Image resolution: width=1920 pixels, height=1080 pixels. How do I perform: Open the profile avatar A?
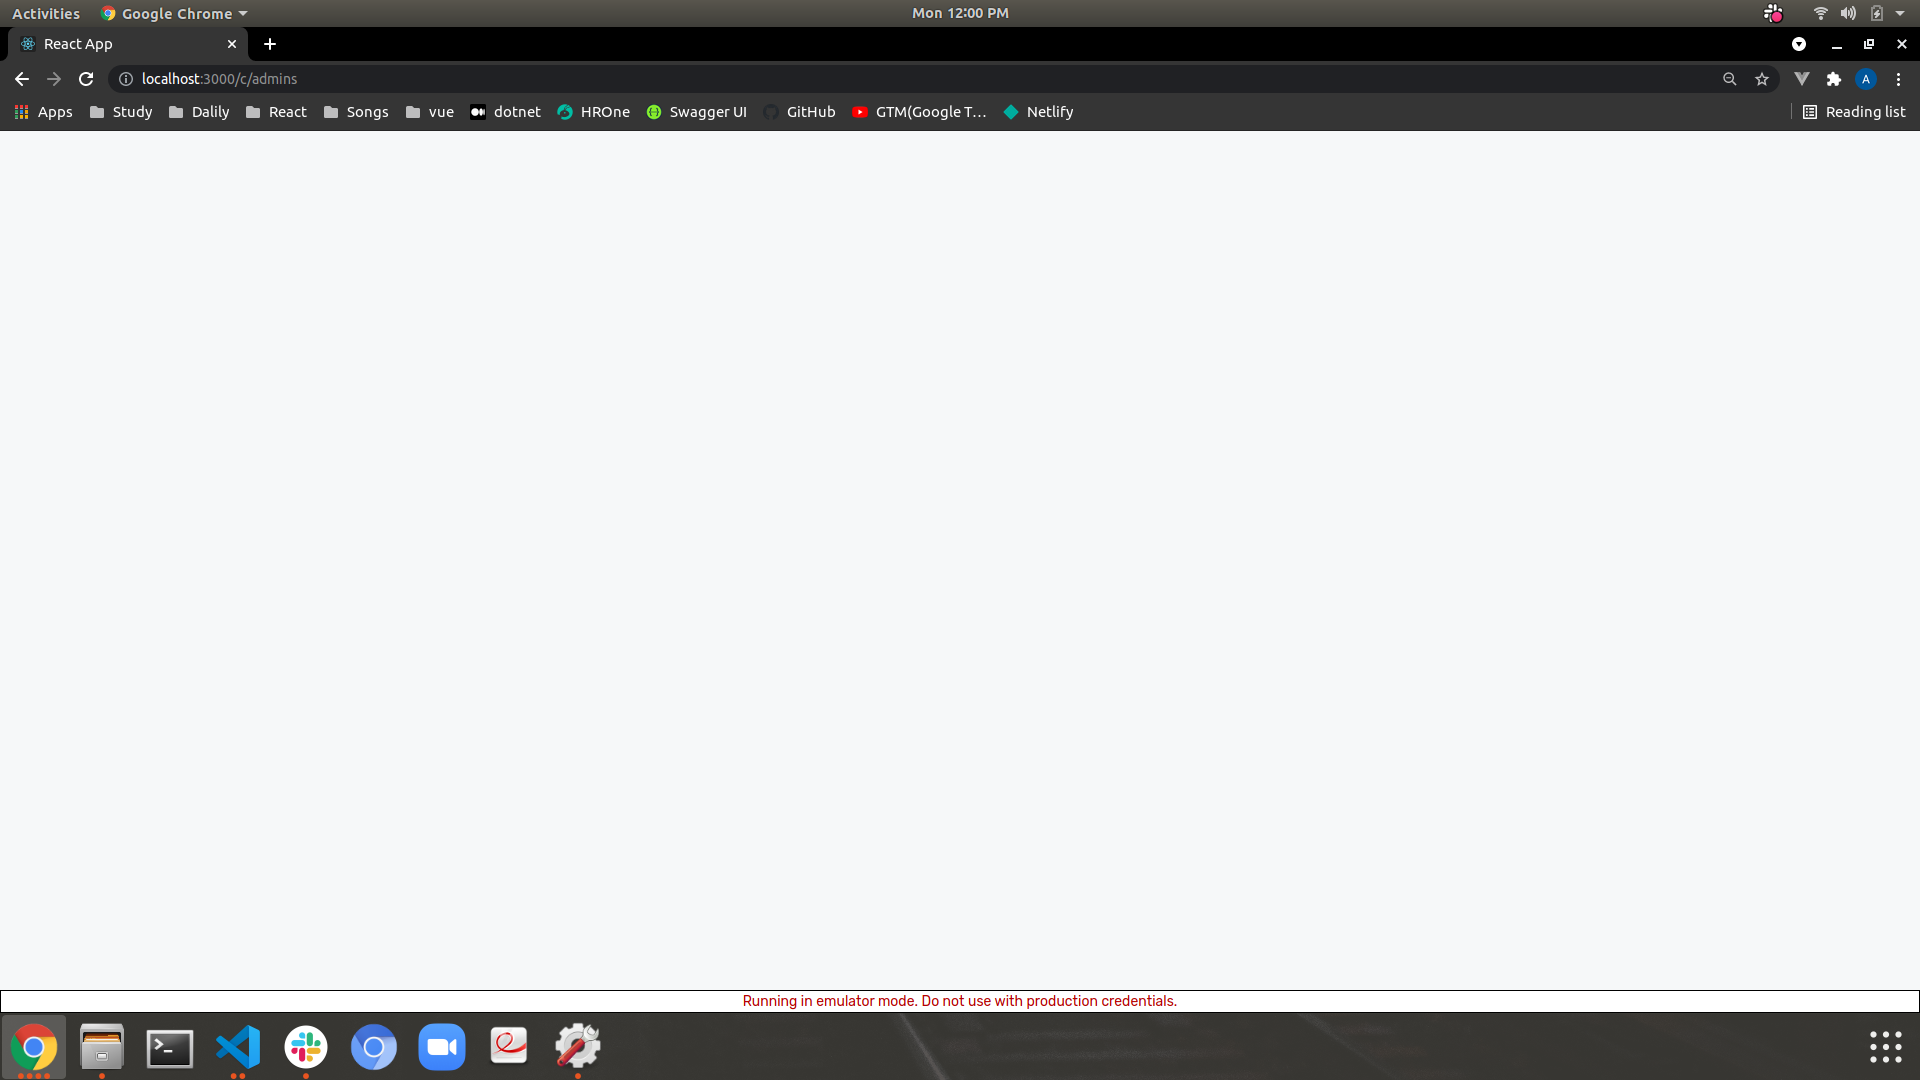tap(1866, 79)
